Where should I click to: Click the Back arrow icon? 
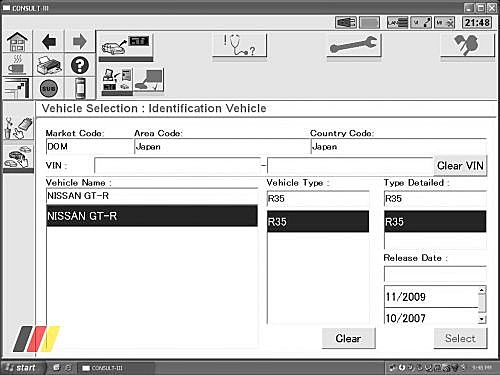[x=49, y=42]
